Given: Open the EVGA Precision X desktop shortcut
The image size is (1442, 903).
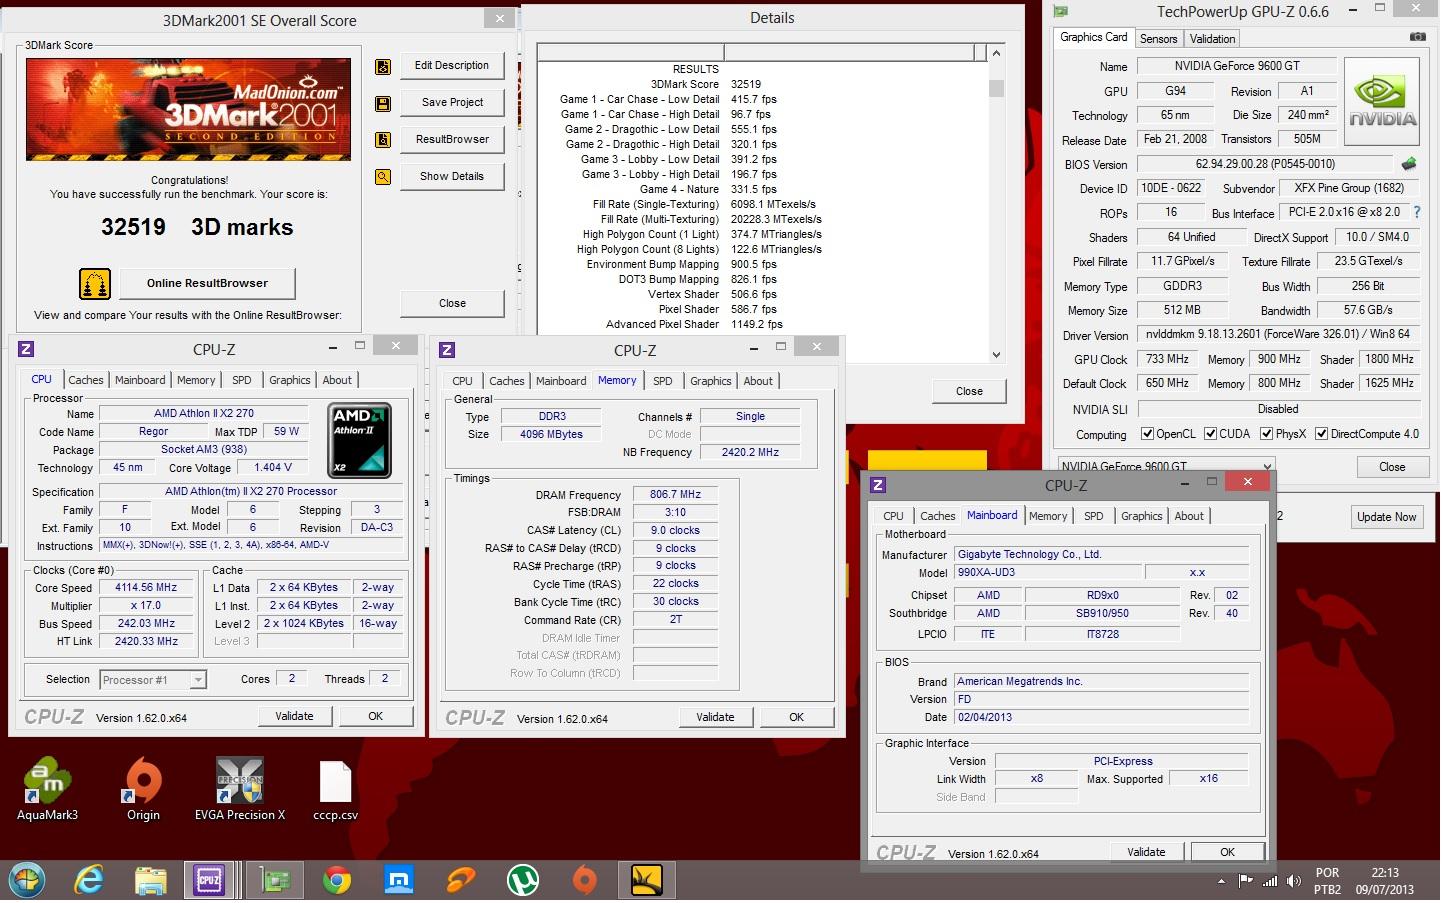Looking at the screenshot, I should coord(240,790).
